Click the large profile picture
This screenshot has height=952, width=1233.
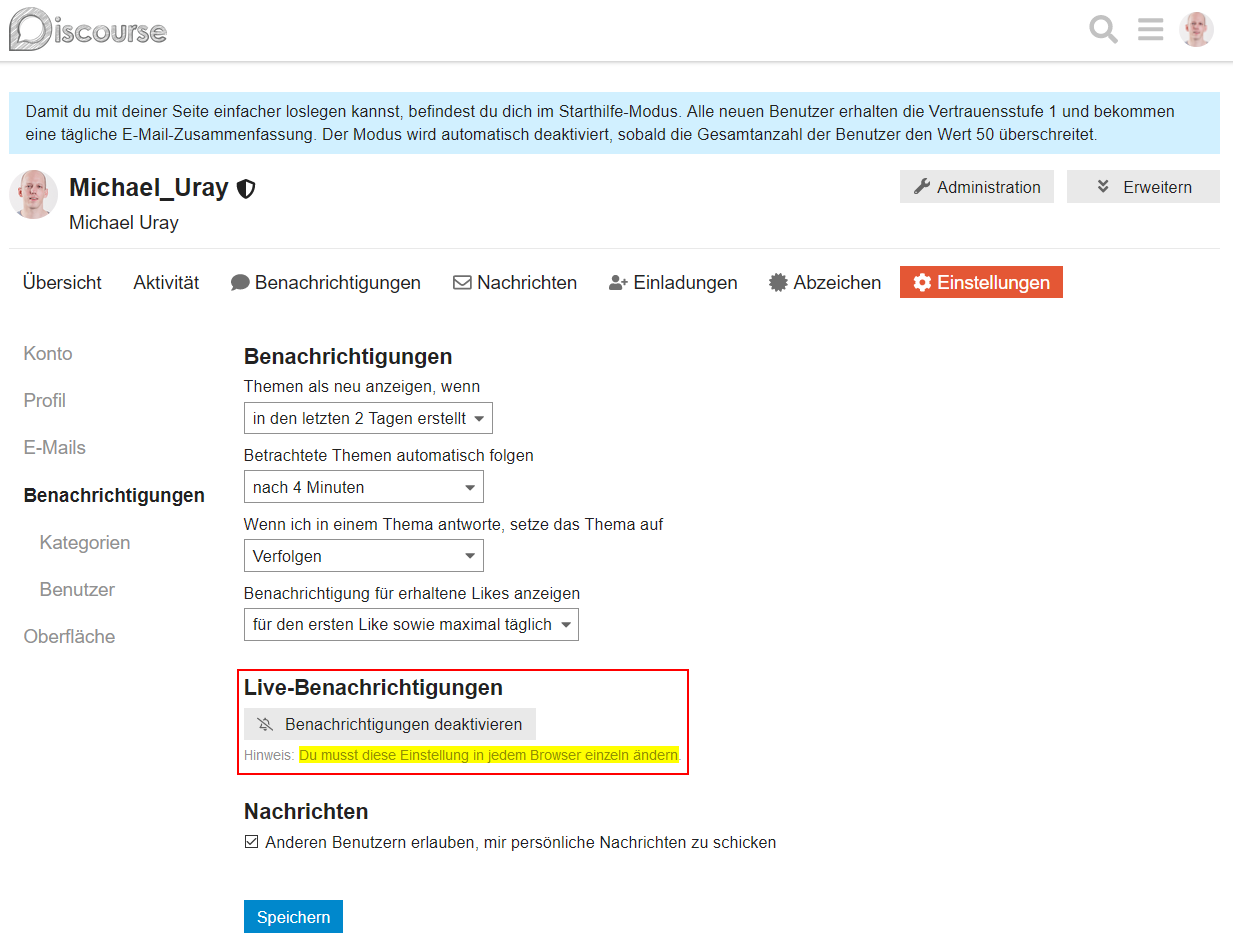pyautogui.click(x=33, y=194)
